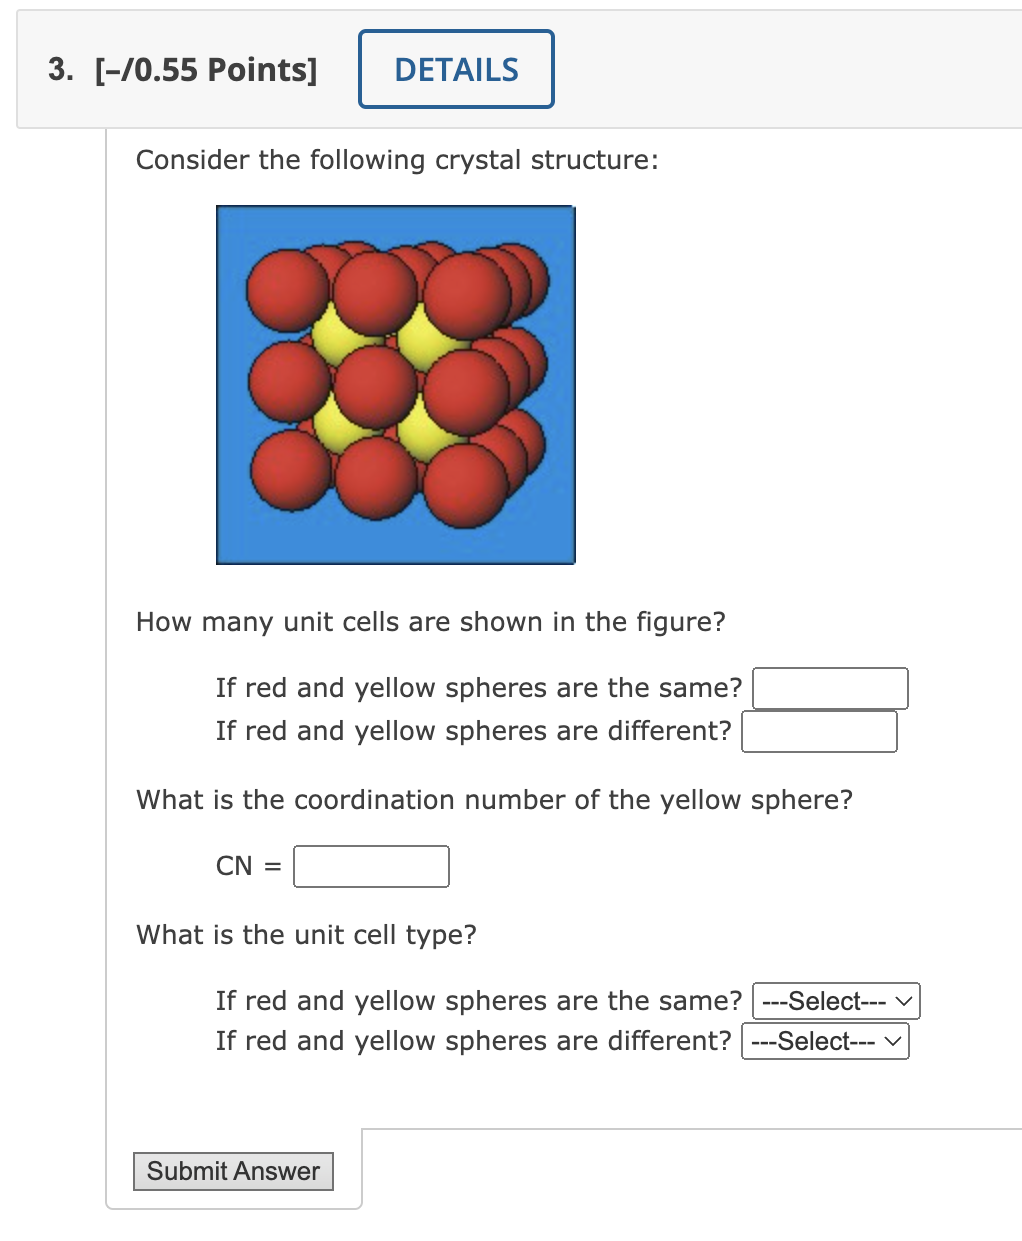Click the 'Consider the following crystal structure' text
The width and height of the screenshot is (1022, 1241).
(x=396, y=160)
